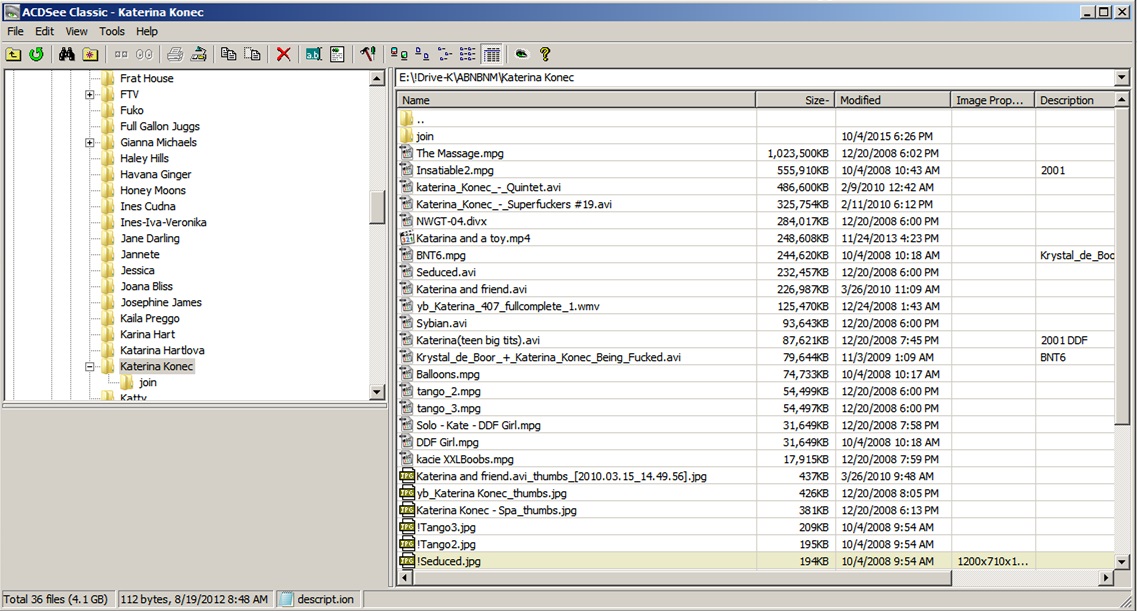The width and height of the screenshot is (1137, 611).
Task: Click the file list scroll-down arrow
Action: coord(1122,562)
